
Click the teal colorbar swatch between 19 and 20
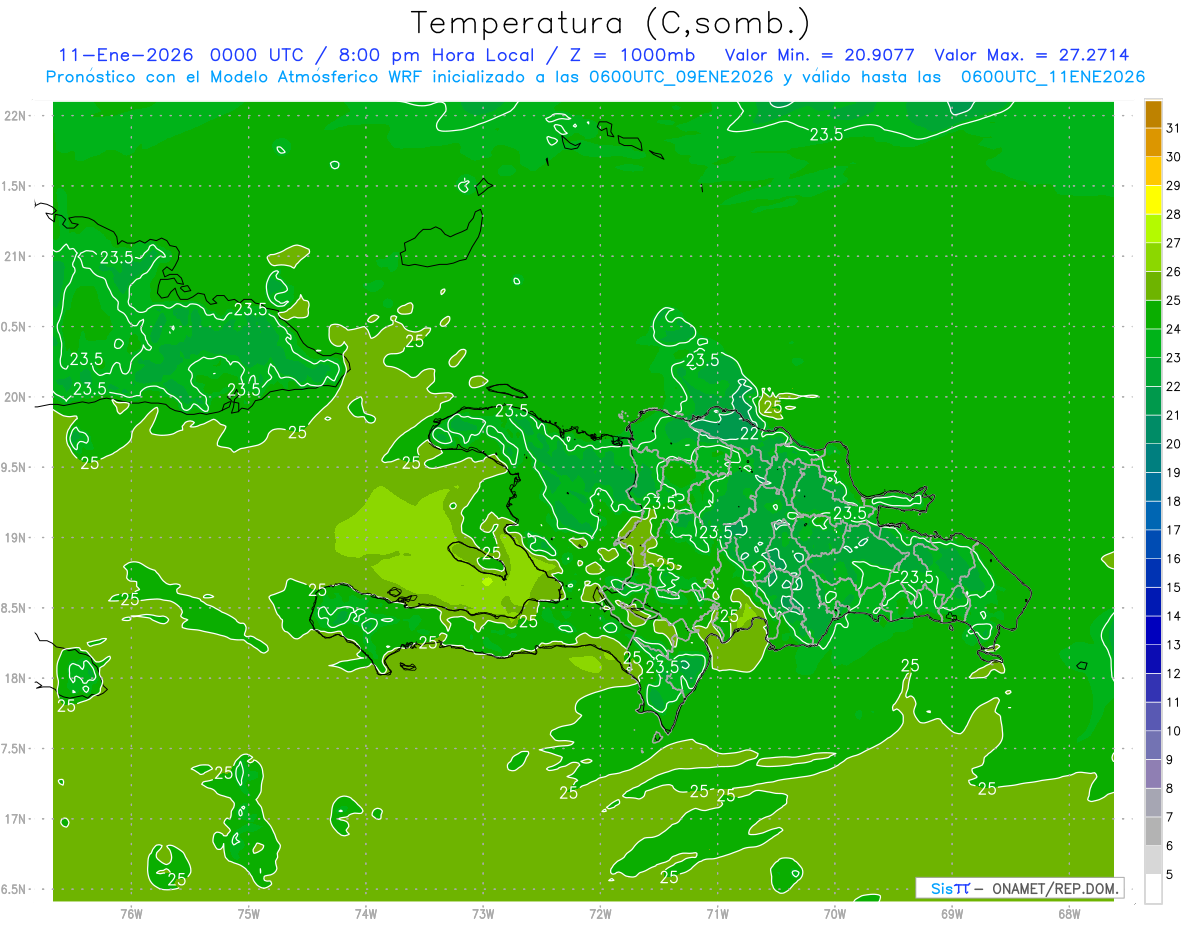click(x=1153, y=459)
